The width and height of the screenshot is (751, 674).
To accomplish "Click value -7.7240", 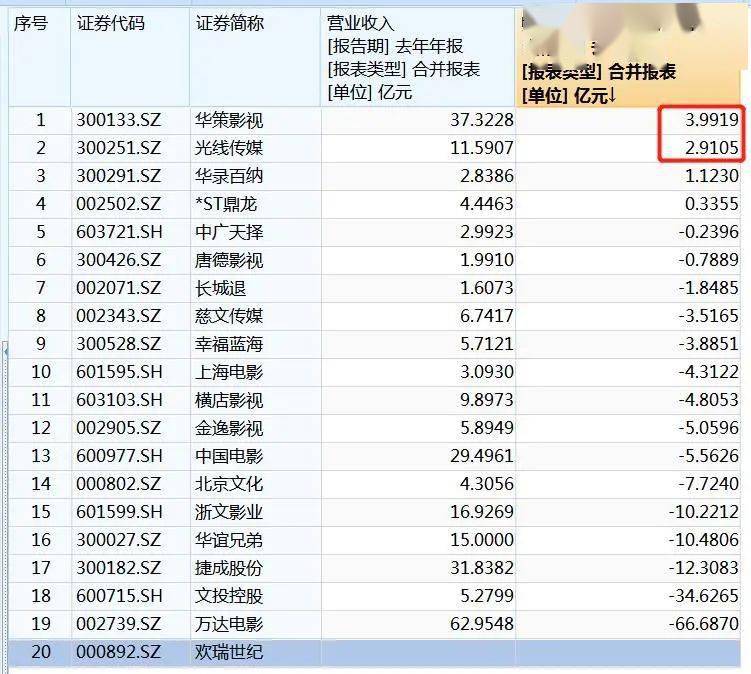I will [708, 484].
